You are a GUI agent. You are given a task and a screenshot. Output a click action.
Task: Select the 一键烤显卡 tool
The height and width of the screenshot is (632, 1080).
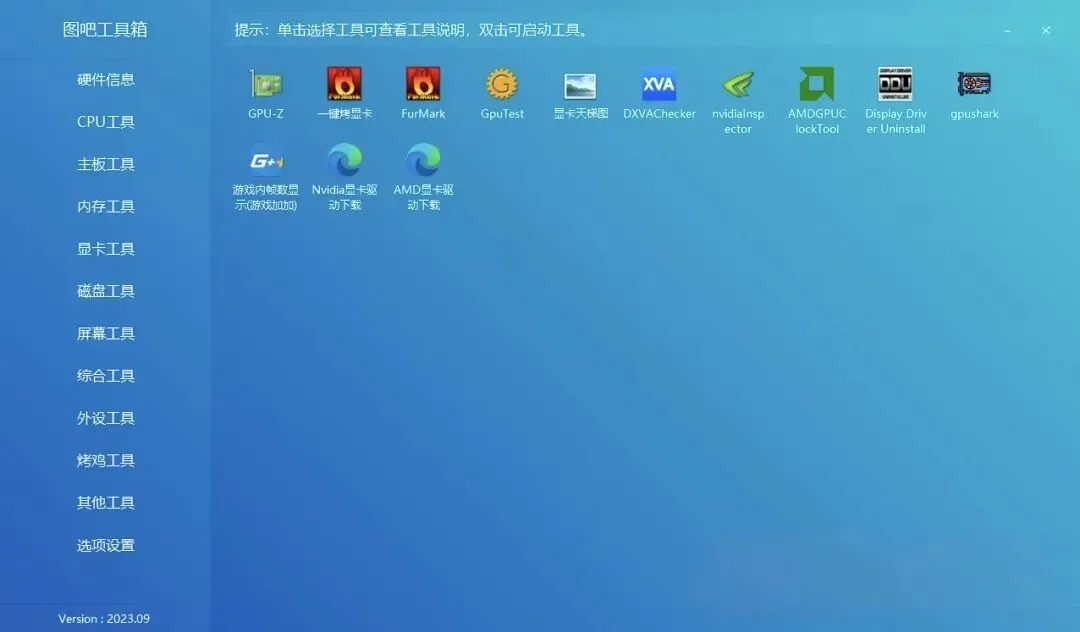[344, 90]
